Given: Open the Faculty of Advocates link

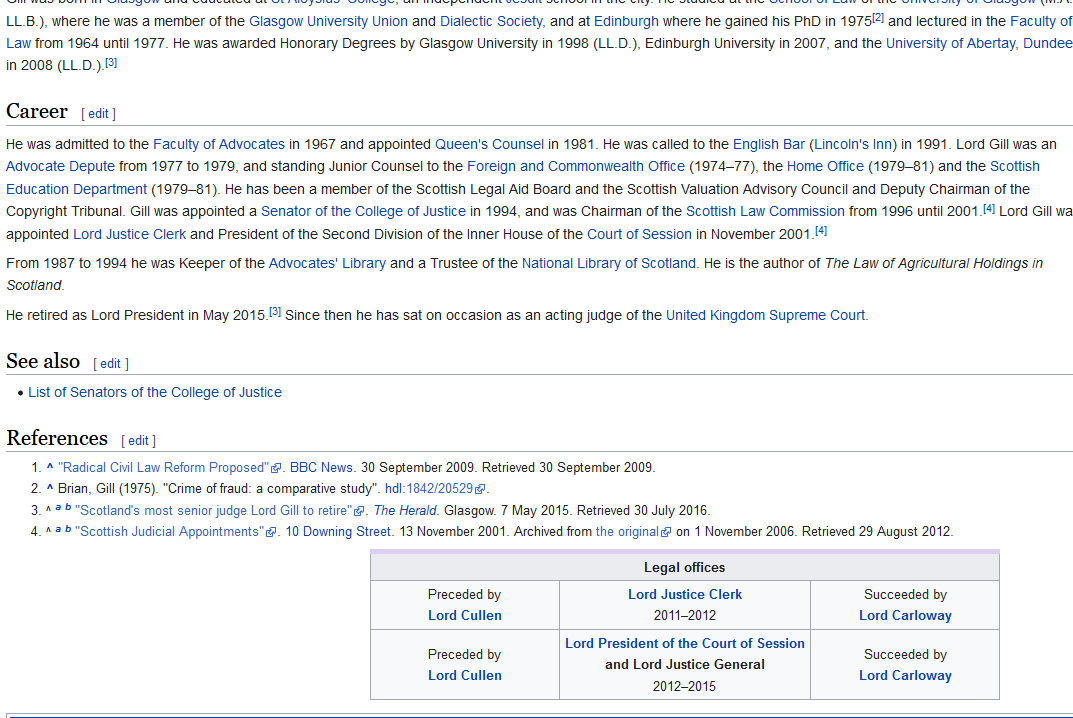Looking at the screenshot, I should click(x=219, y=144).
